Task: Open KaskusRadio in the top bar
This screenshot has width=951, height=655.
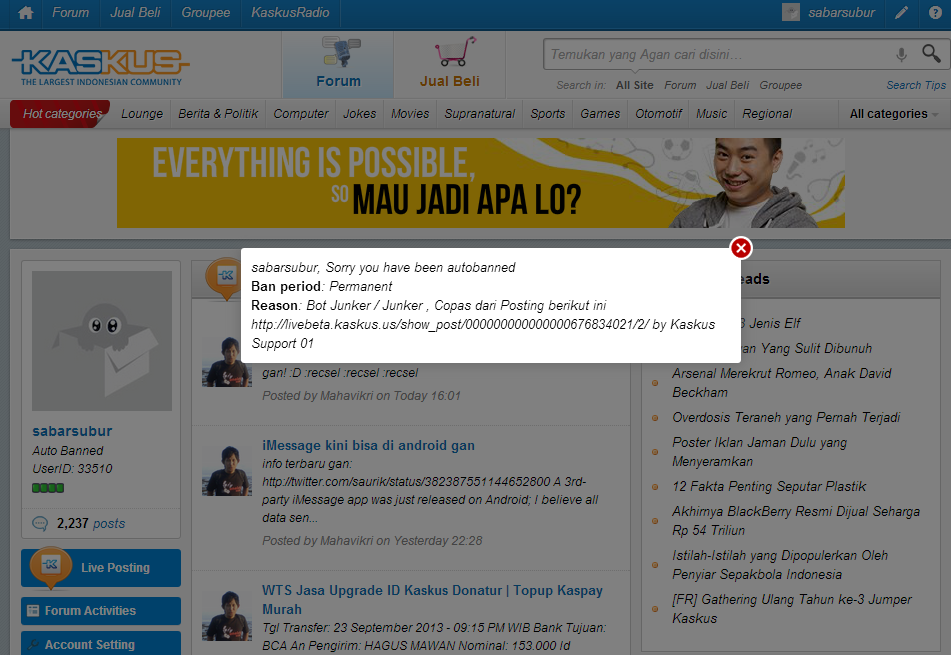Action: pyautogui.click(x=291, y=13)
